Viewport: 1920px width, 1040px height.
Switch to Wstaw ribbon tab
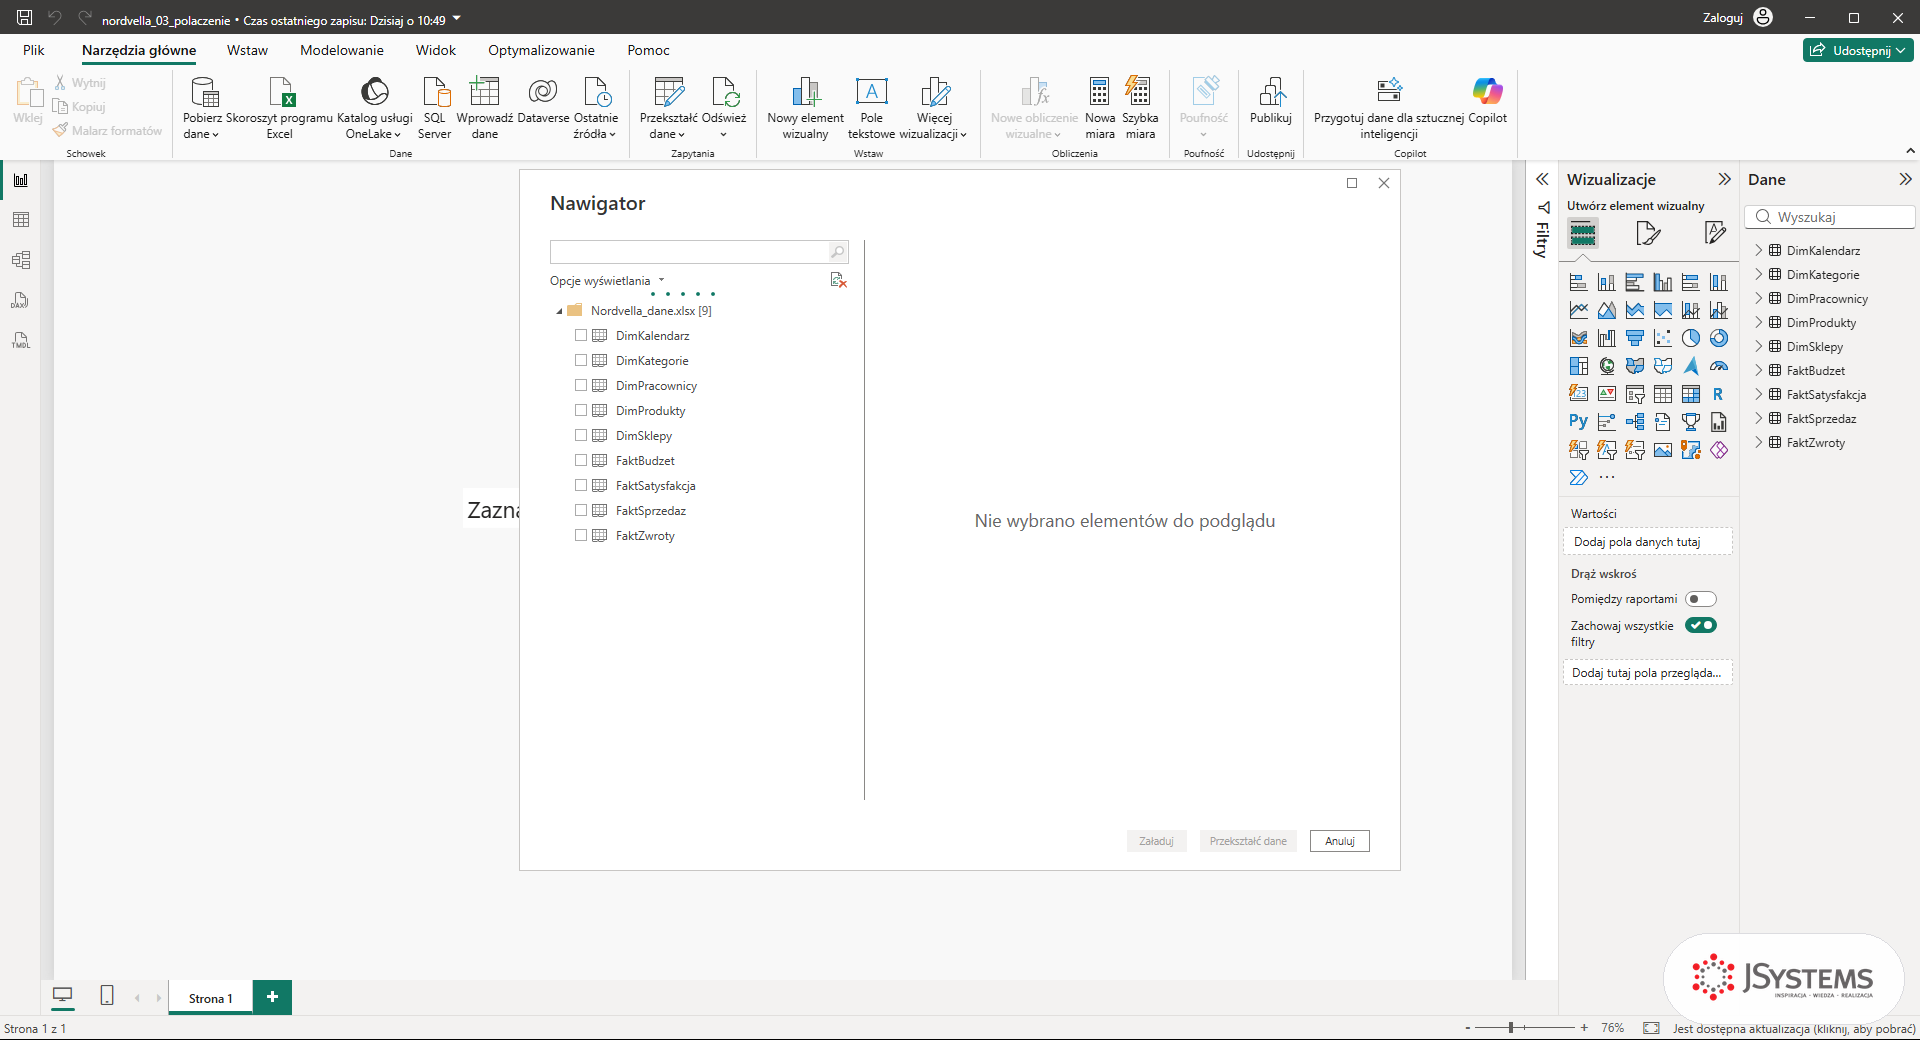pyautogui.click(x=247, y=50)
